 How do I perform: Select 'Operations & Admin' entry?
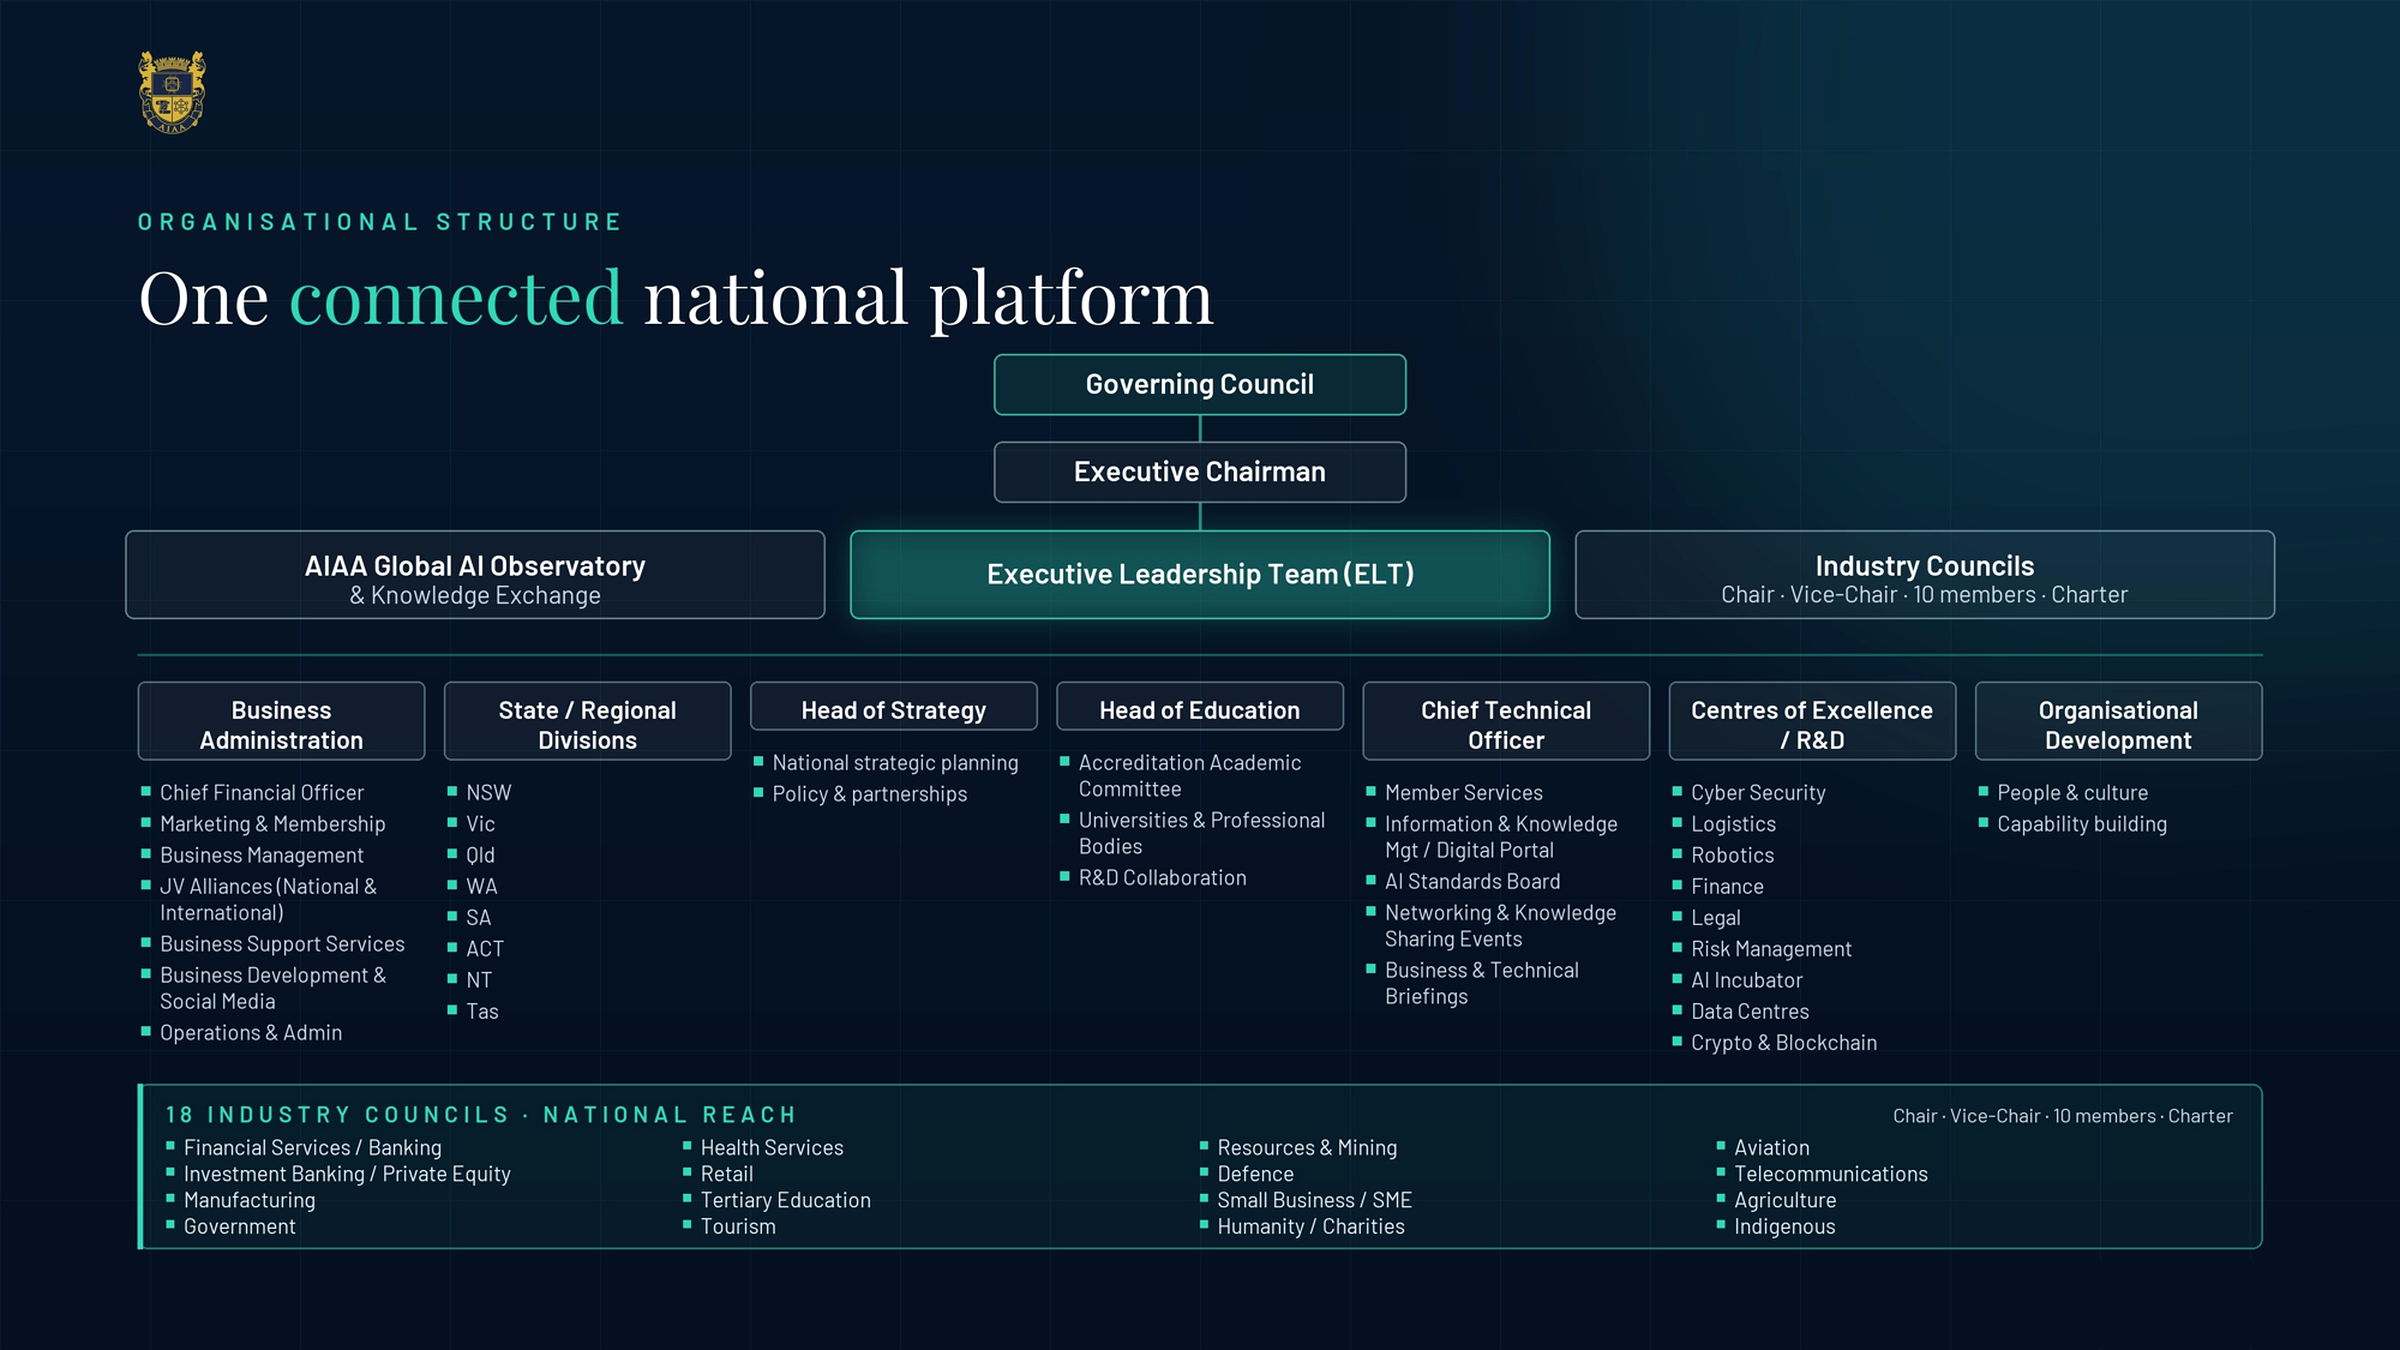pyautogui.click(x=251, y=1033)
